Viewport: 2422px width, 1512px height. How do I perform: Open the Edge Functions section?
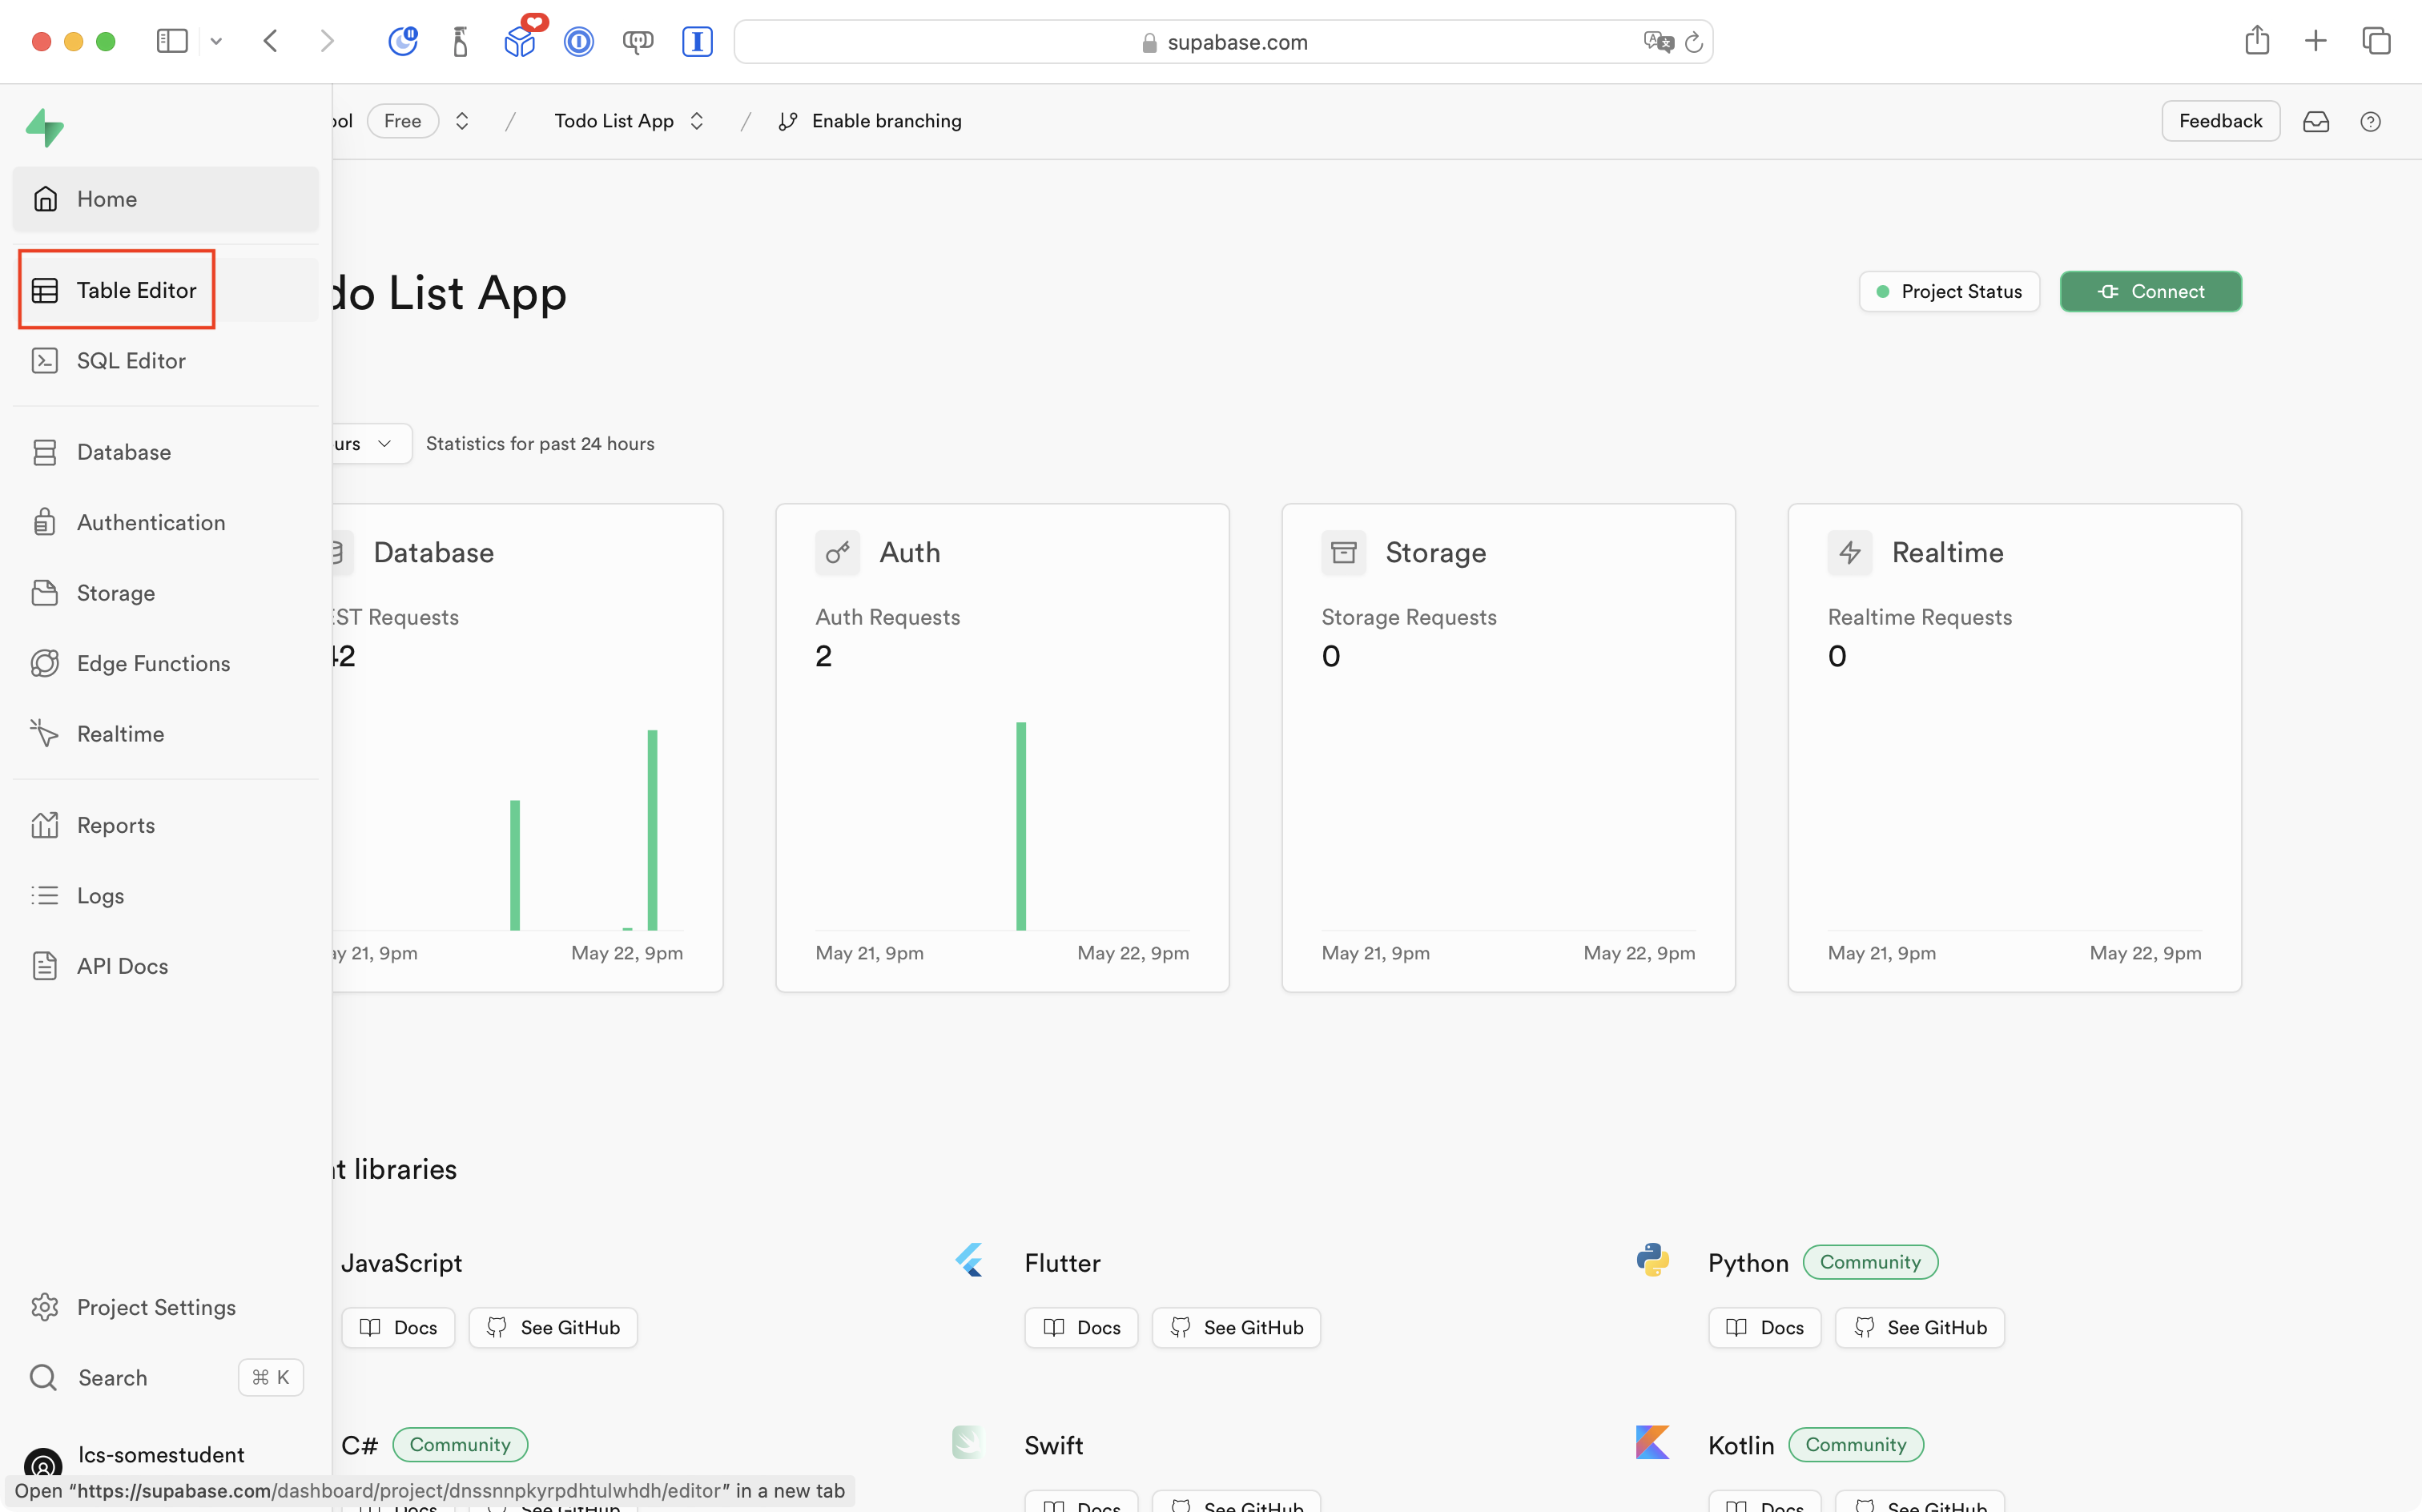point(152,663)
